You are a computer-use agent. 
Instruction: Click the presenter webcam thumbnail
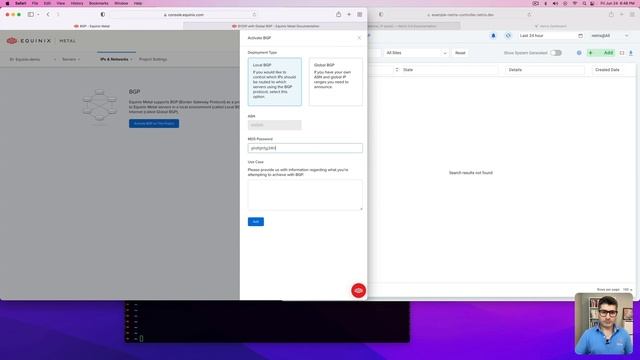603,323
